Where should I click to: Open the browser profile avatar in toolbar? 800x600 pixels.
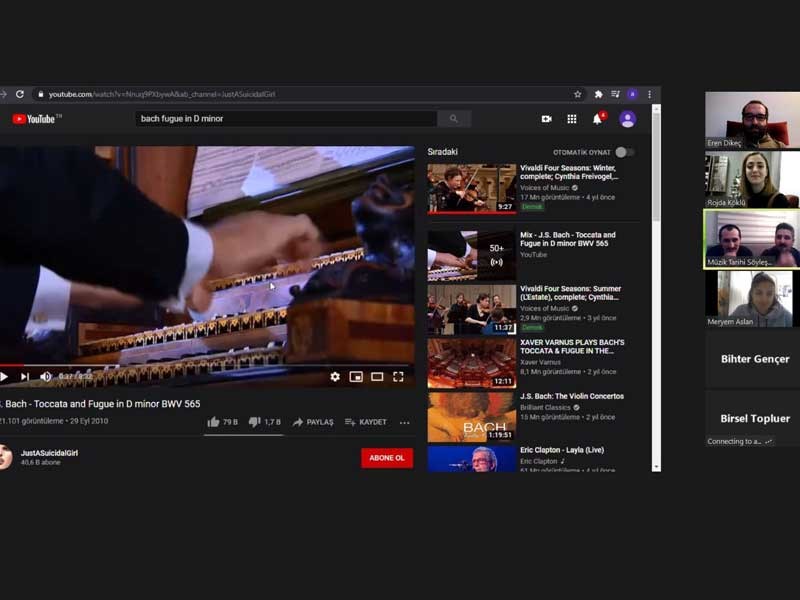click(x=633, y=94)
